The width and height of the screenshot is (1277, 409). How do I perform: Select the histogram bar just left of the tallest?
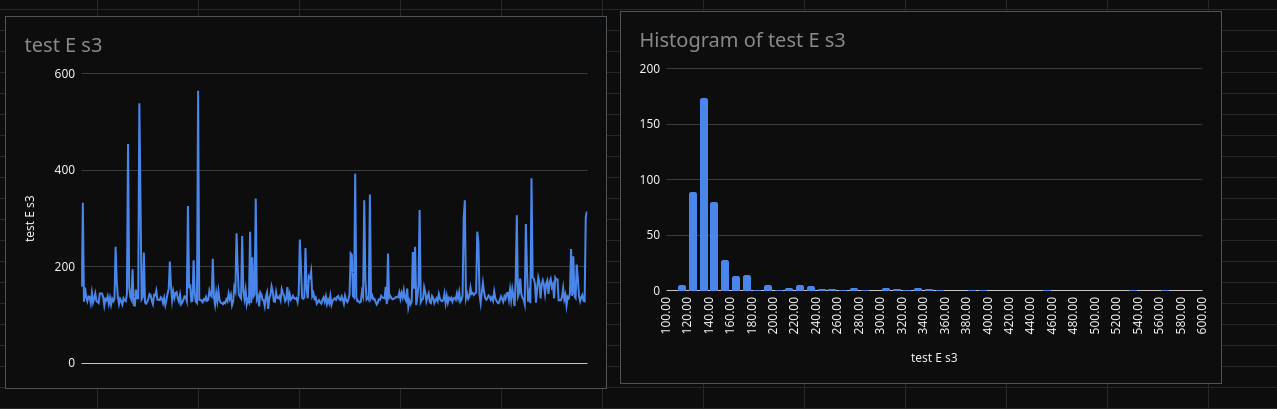[693, 242]
